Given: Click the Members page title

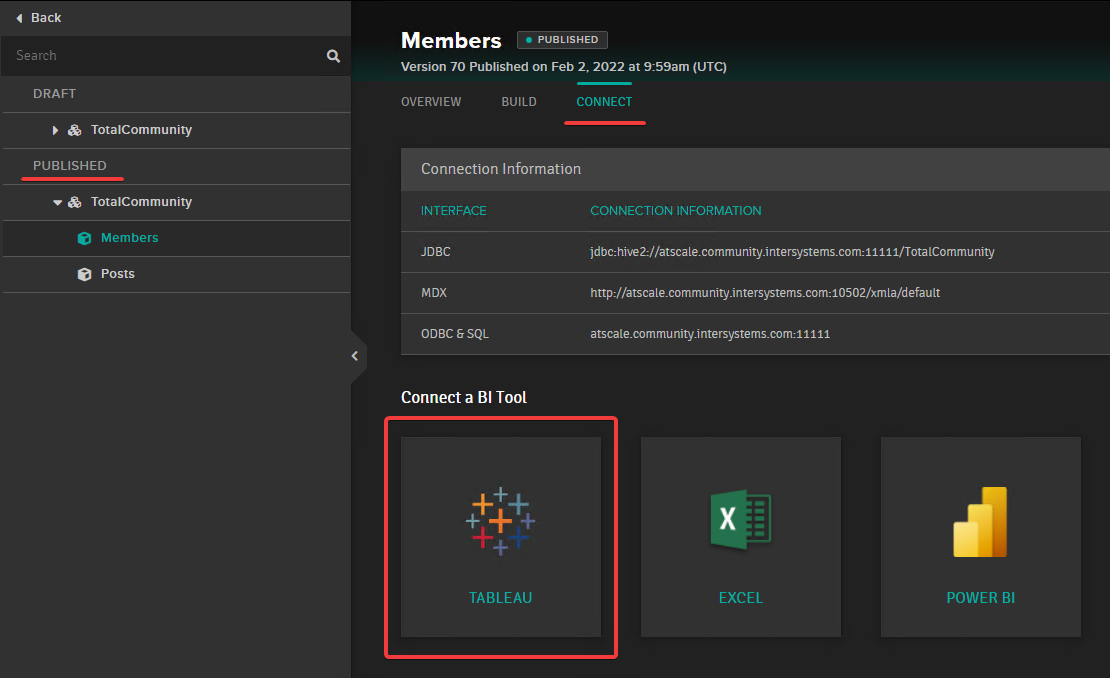Looking at the screenshot, I should tap(451, 40).
